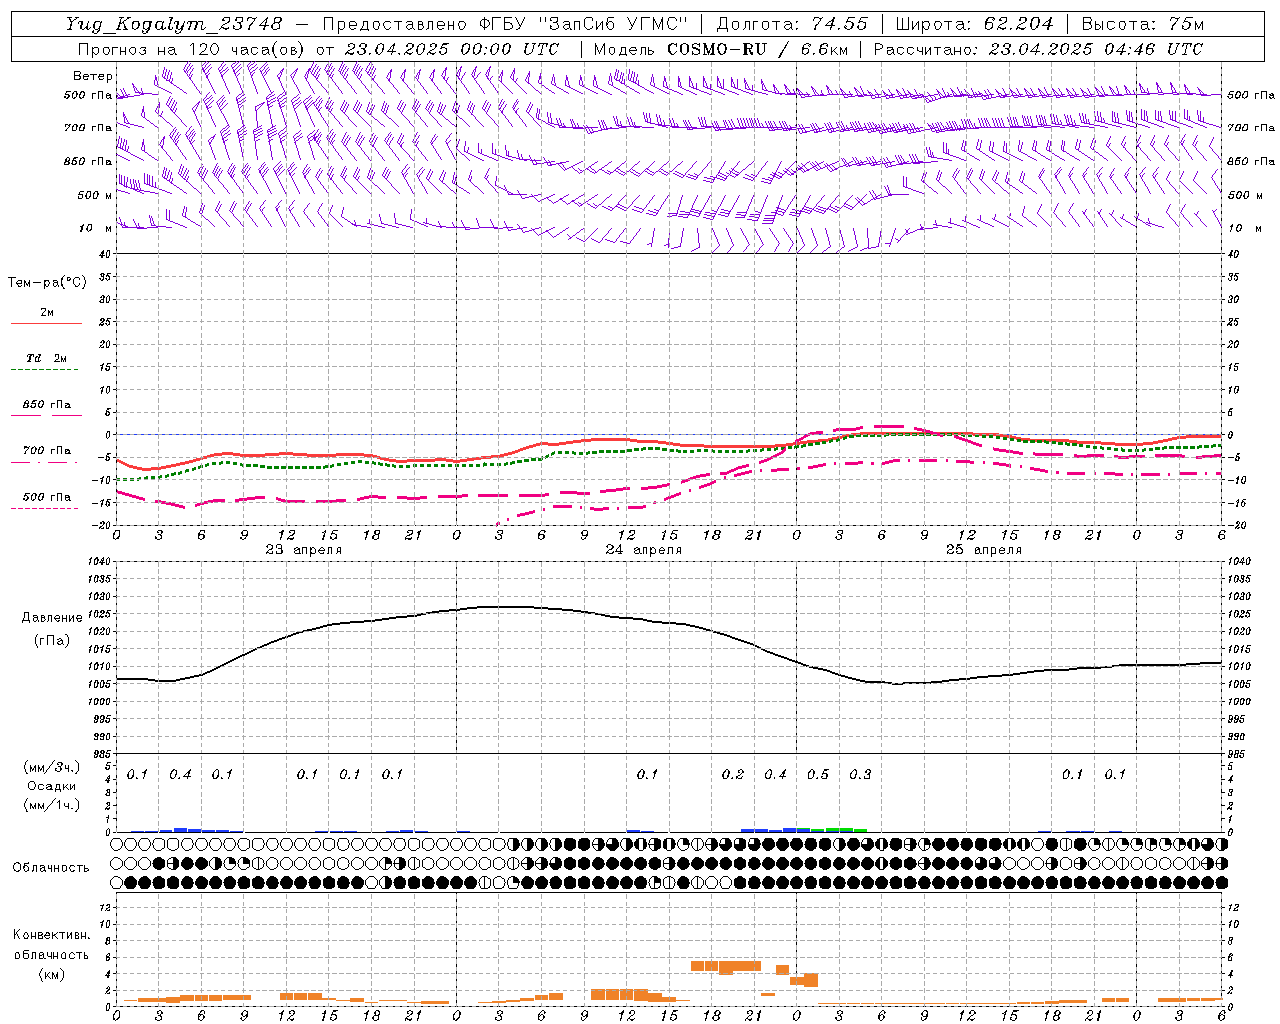Click the Давление panel label

[x=50, y=618]
